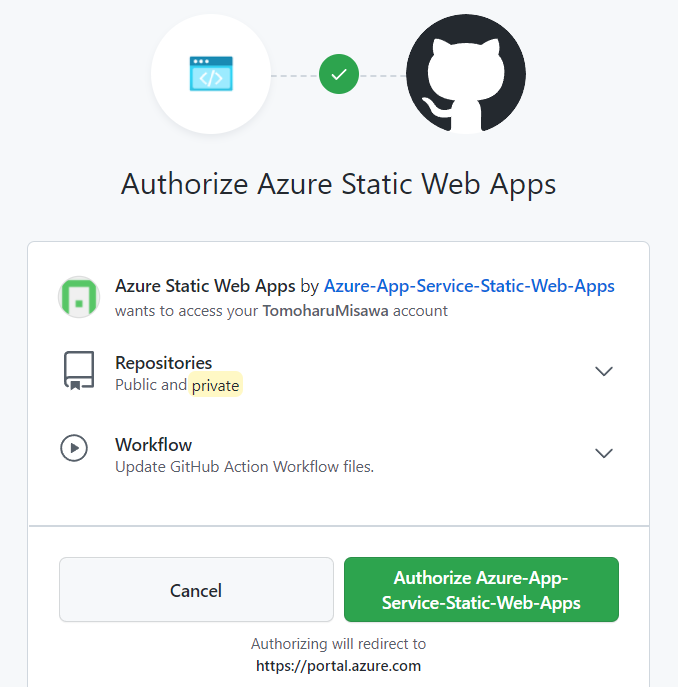
Task: Click the highlighted "private" text
Action: click(x=215, y=385)
